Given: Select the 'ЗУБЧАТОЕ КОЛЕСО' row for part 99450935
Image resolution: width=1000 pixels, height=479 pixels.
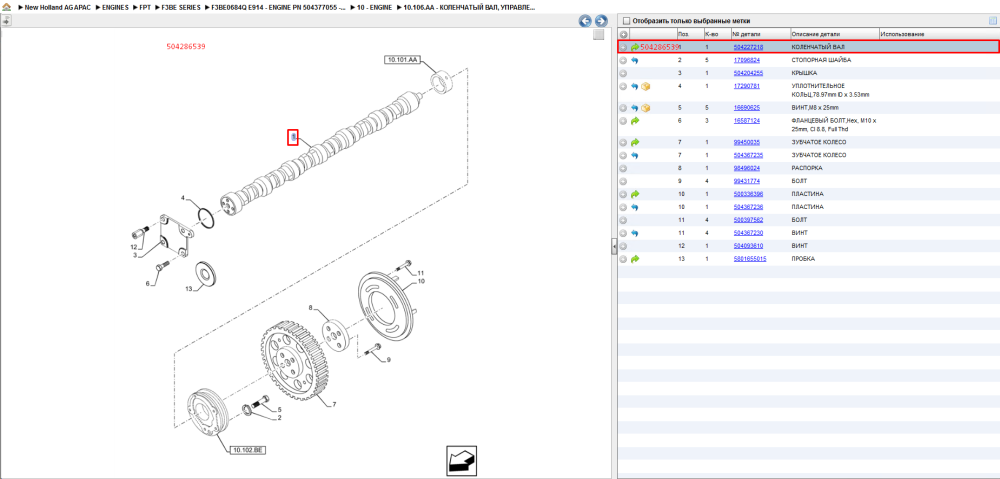Looking at the screenshot, I should pyautogui.click(x=807, y=142).
